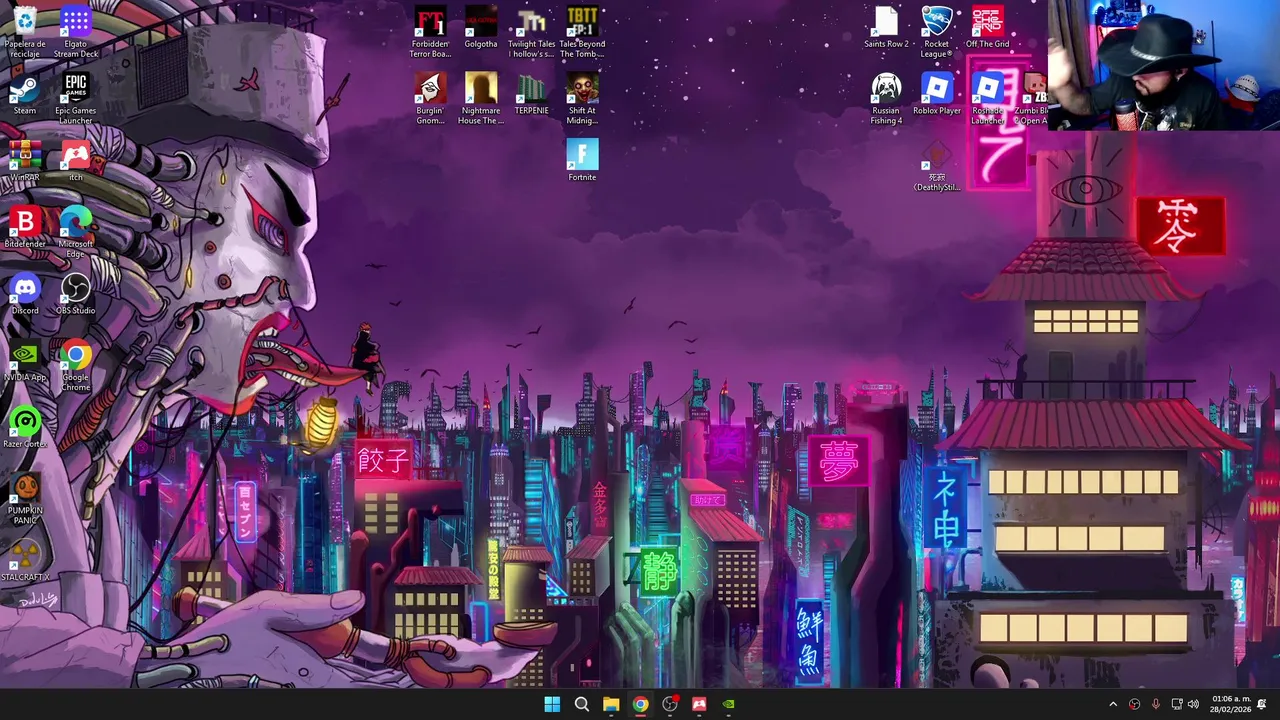Launch Microsoft Edge from desktop
The image size is (1280, 720).
(x=76, y=232)
